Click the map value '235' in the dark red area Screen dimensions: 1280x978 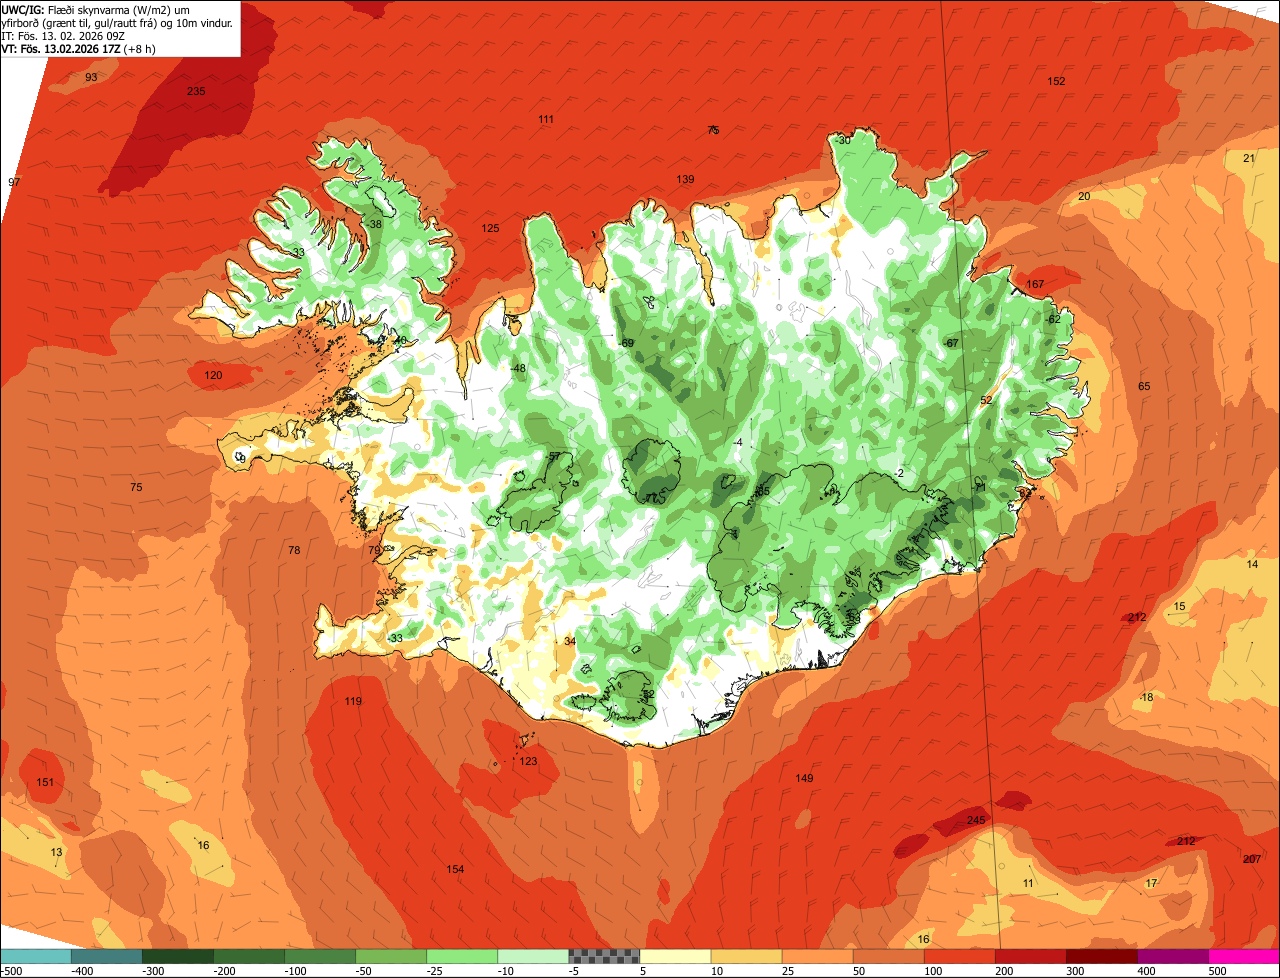tap(196, 92)
